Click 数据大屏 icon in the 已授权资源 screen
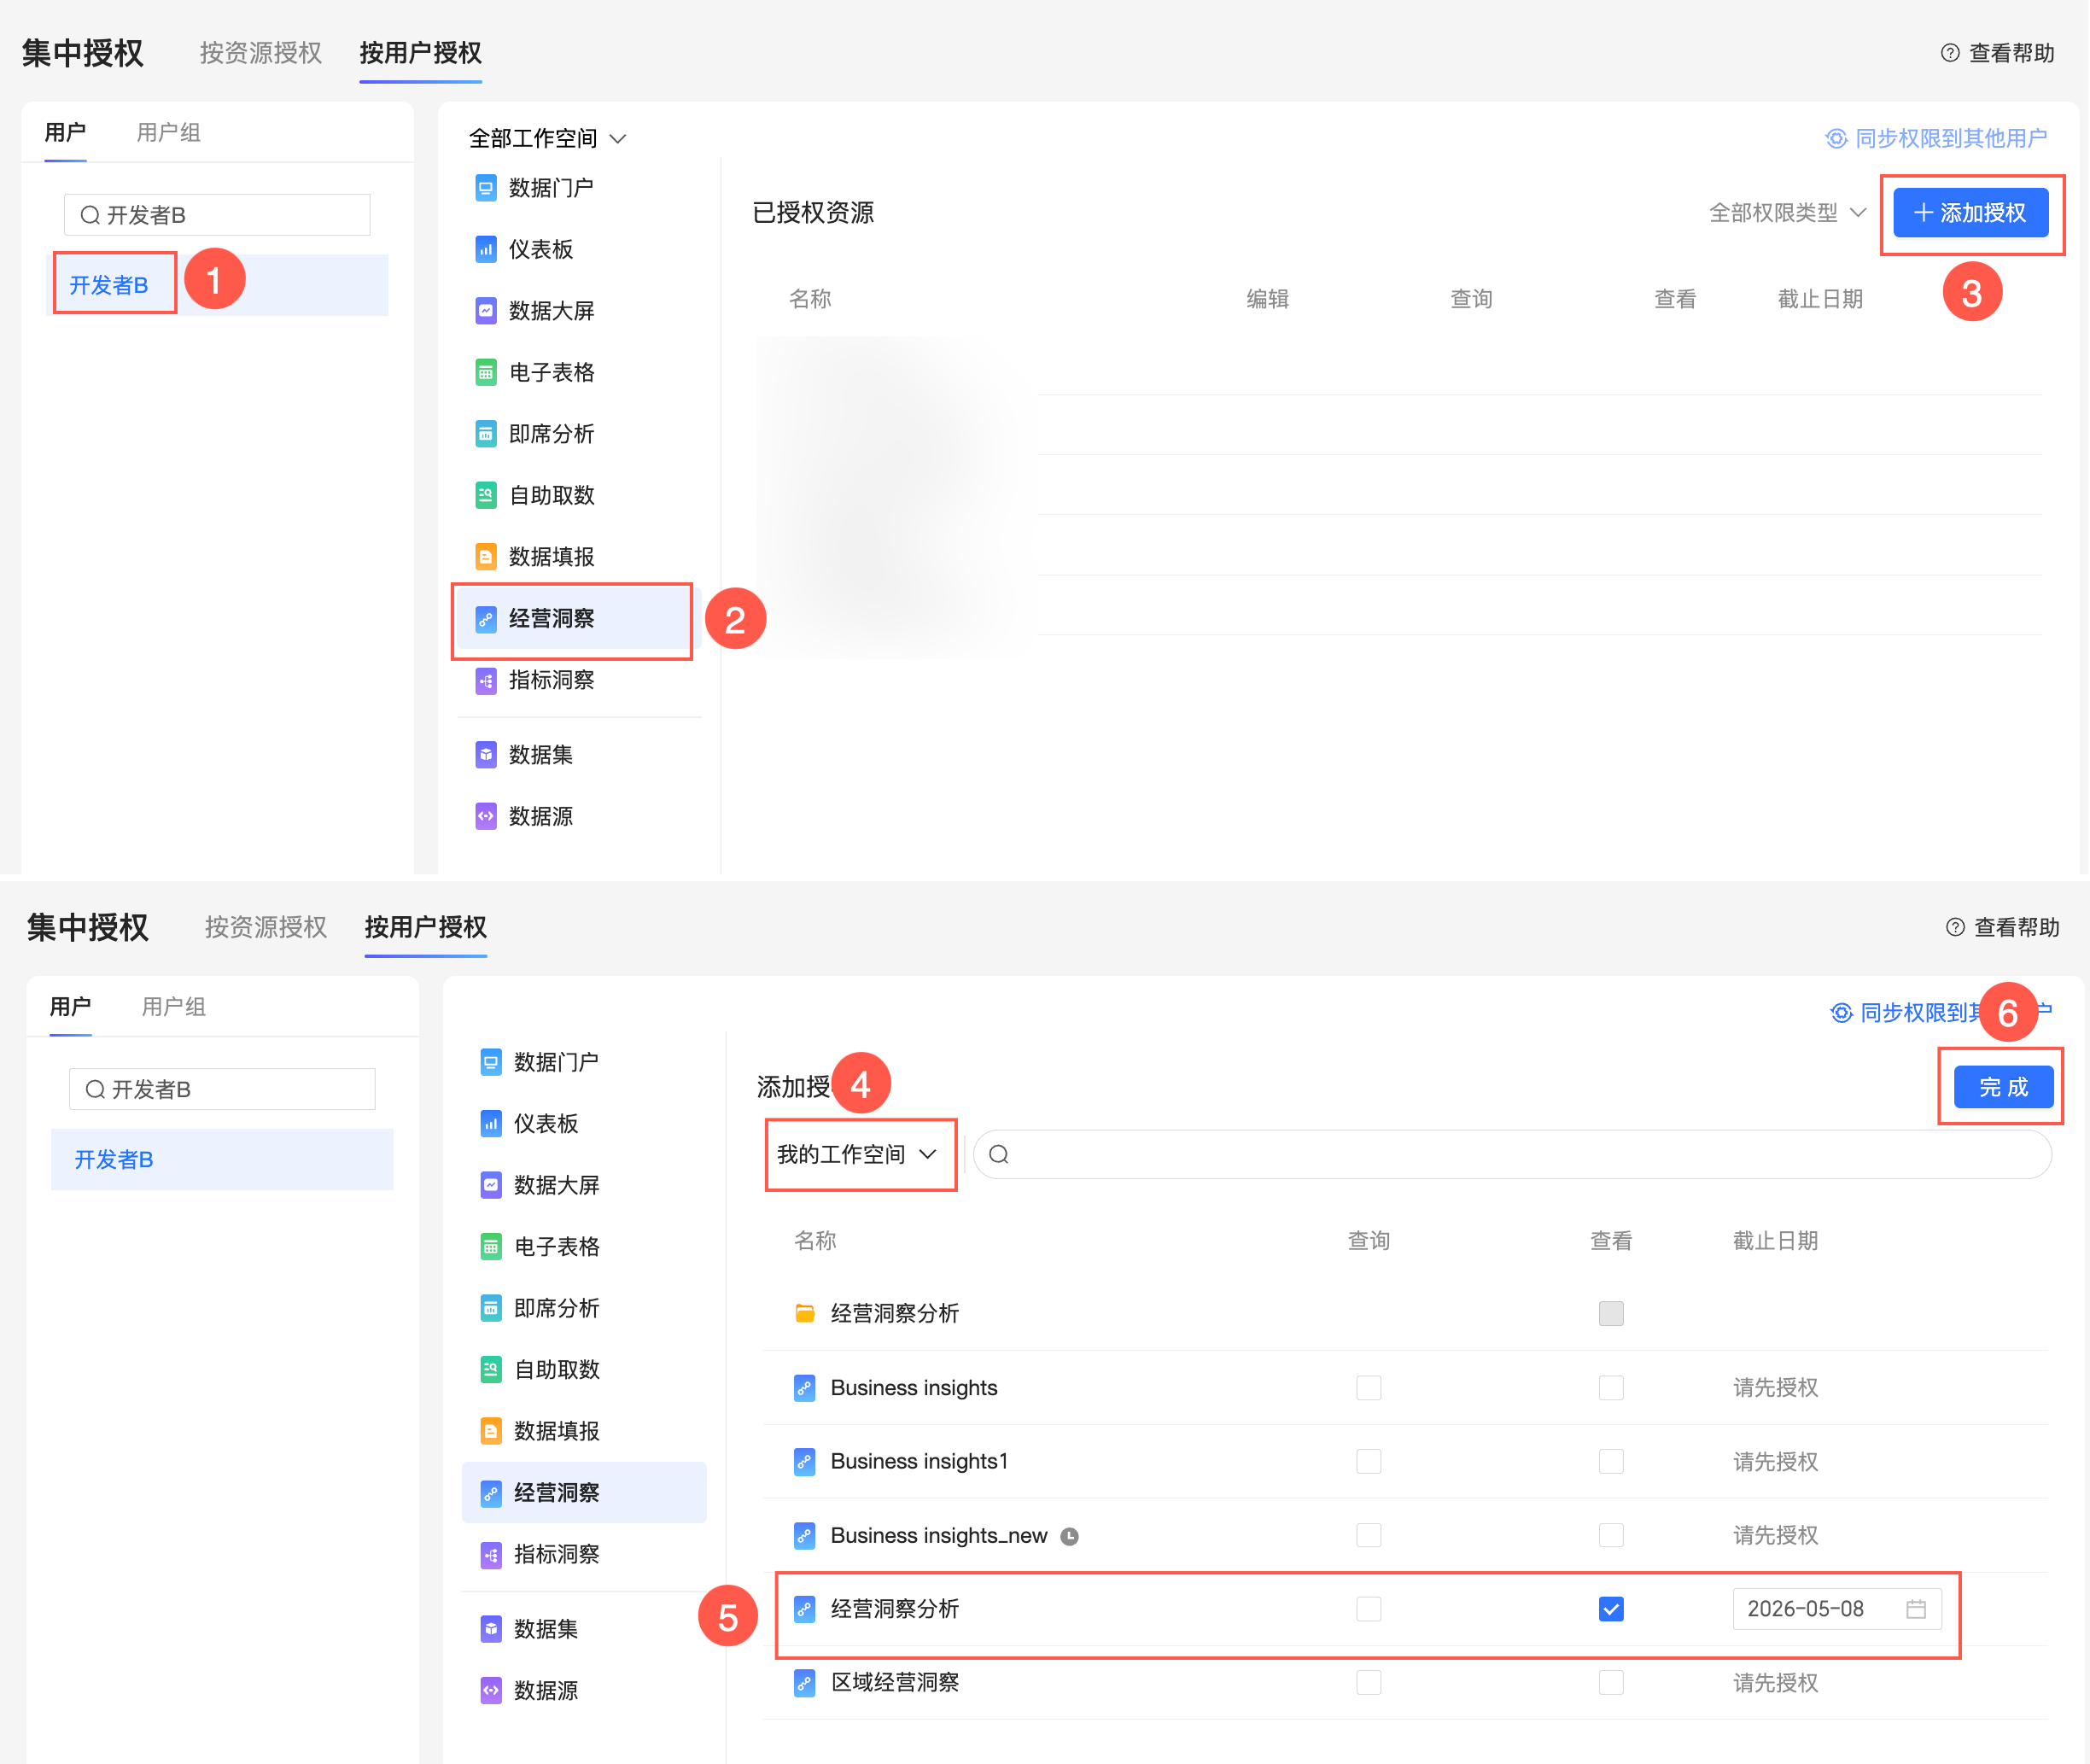This screenshot has width=2090, height=1764. (485, 311)
